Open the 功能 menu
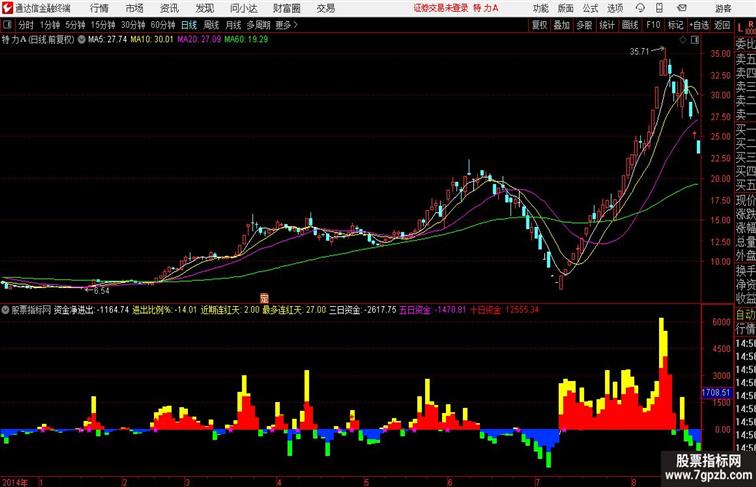This screenshot has height=487, width=756. [540, 8]
